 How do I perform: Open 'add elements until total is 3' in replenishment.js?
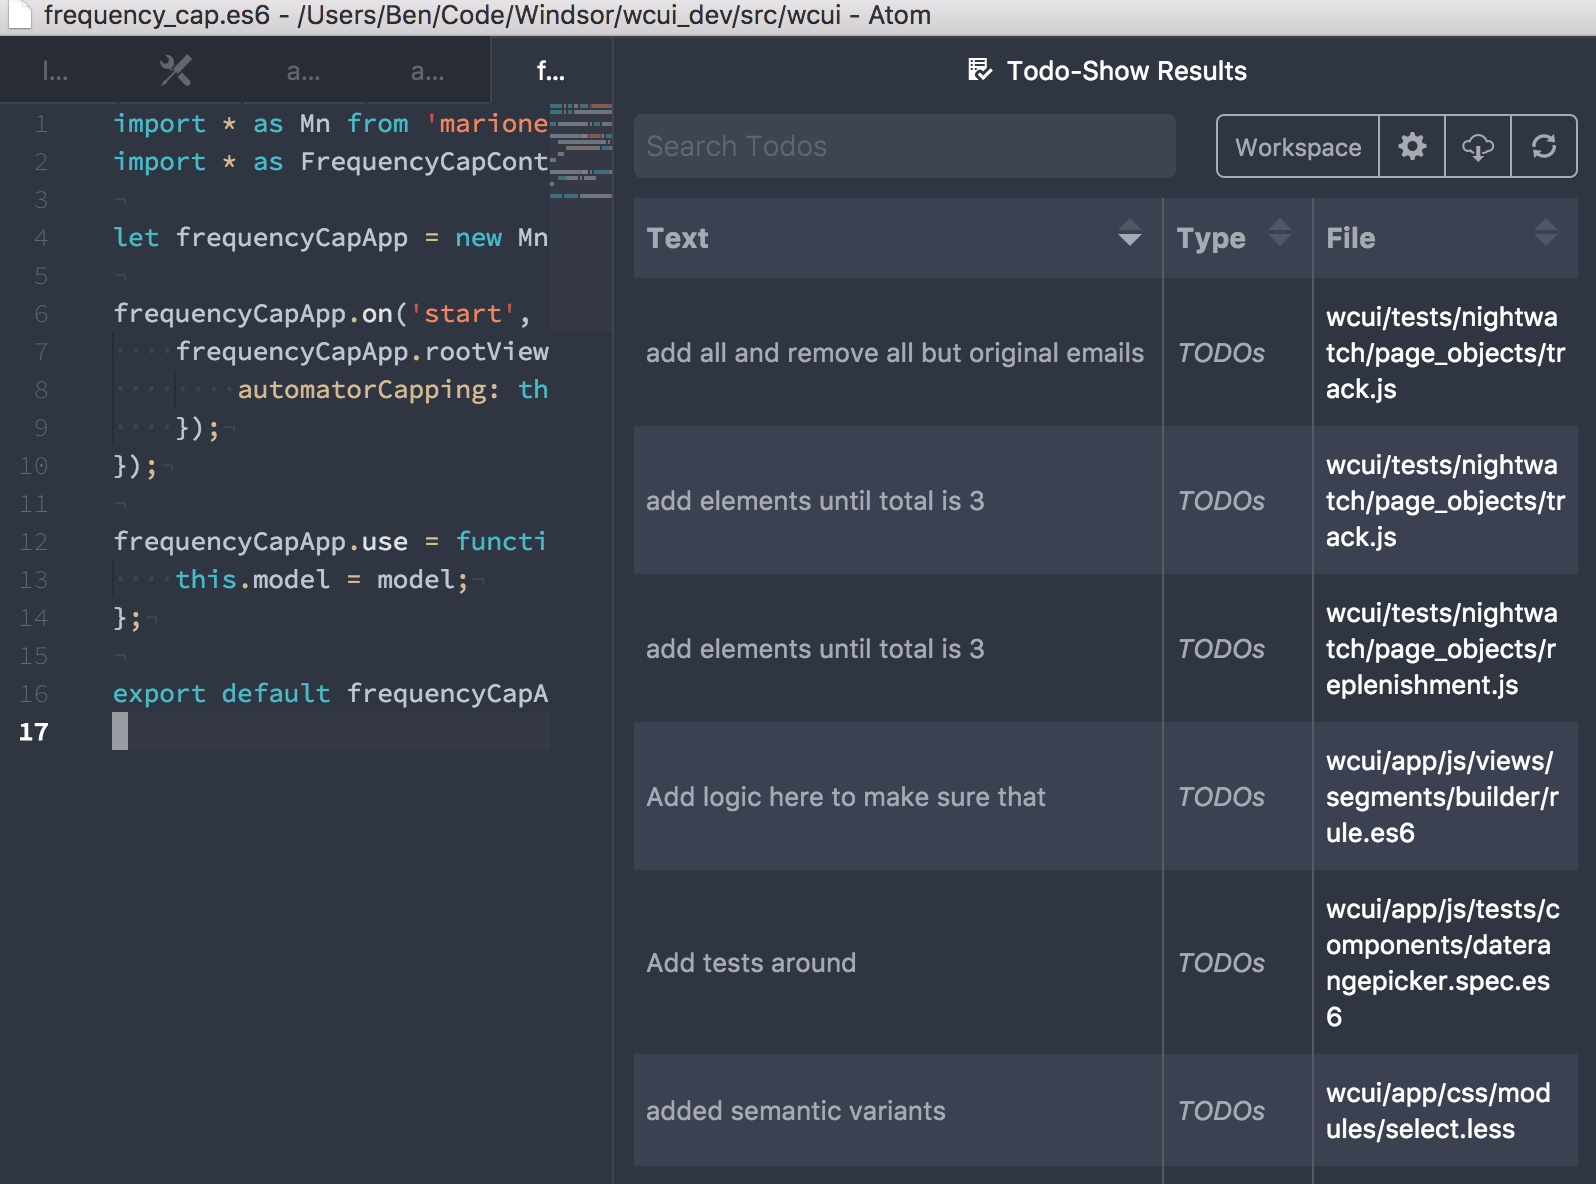pos(815,649)
